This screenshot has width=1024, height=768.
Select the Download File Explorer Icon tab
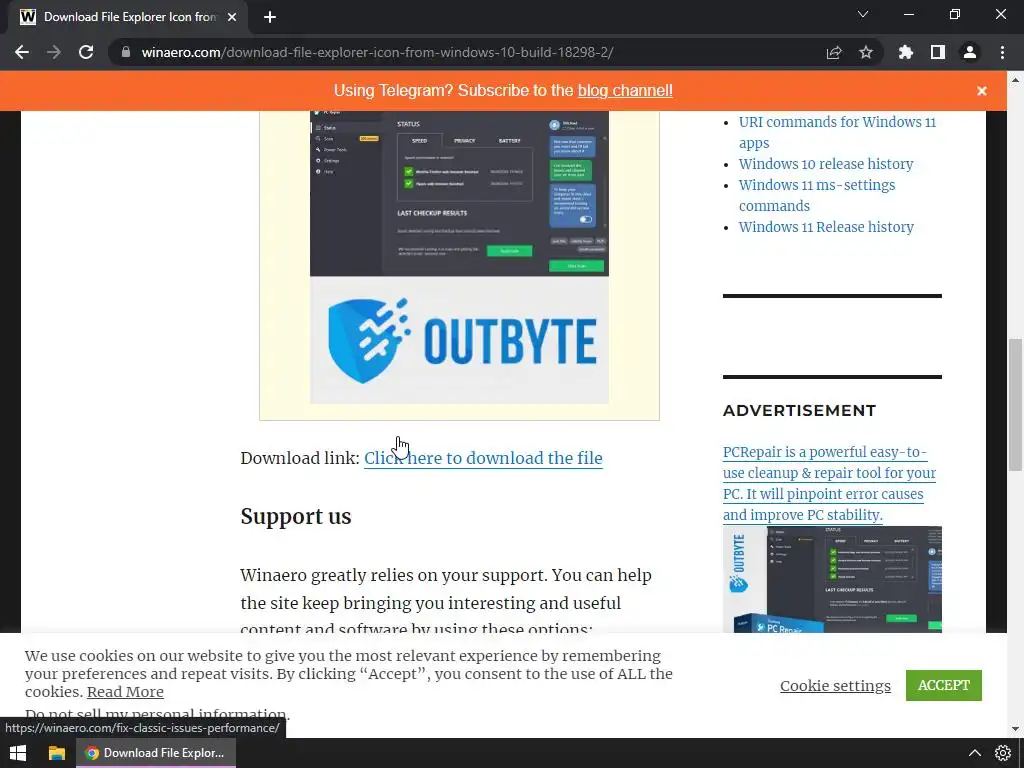tap(128, 17)
